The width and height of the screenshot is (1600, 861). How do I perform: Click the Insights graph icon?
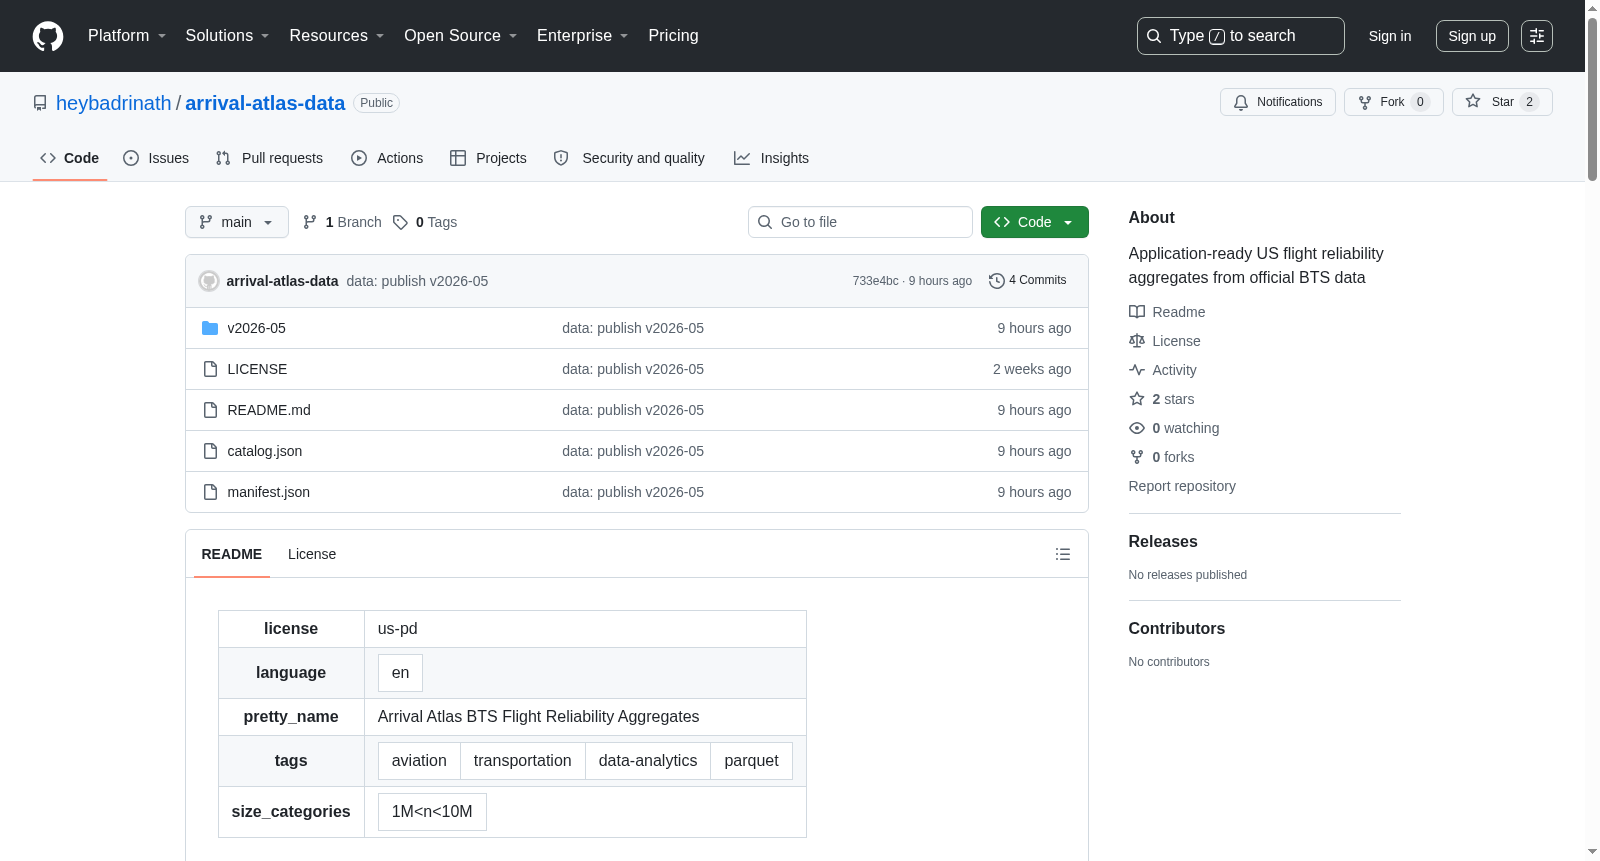[x=742, y=158]
